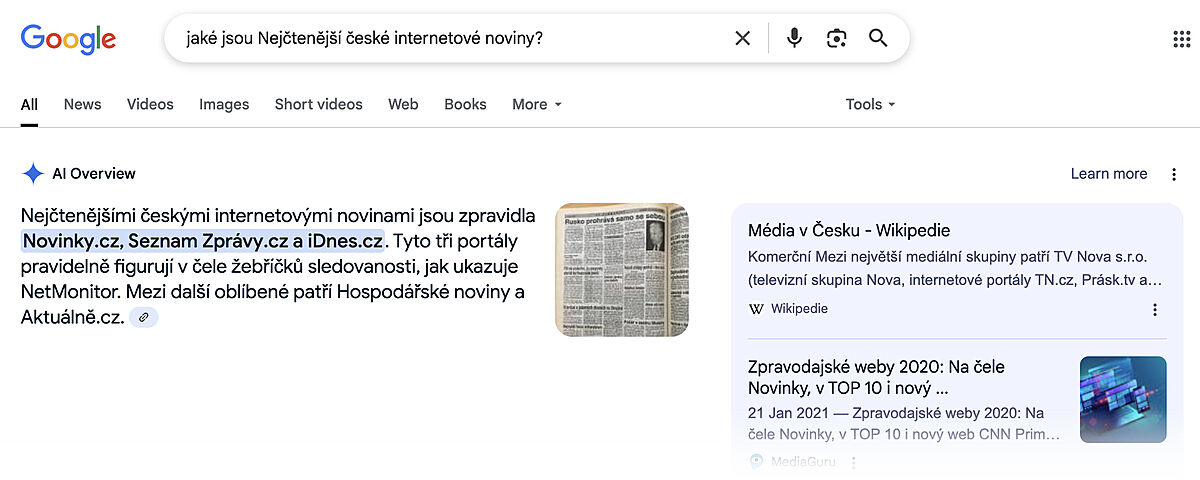
Task: Open Média v Česku Wikipedie source
Action: coord(849,230)
